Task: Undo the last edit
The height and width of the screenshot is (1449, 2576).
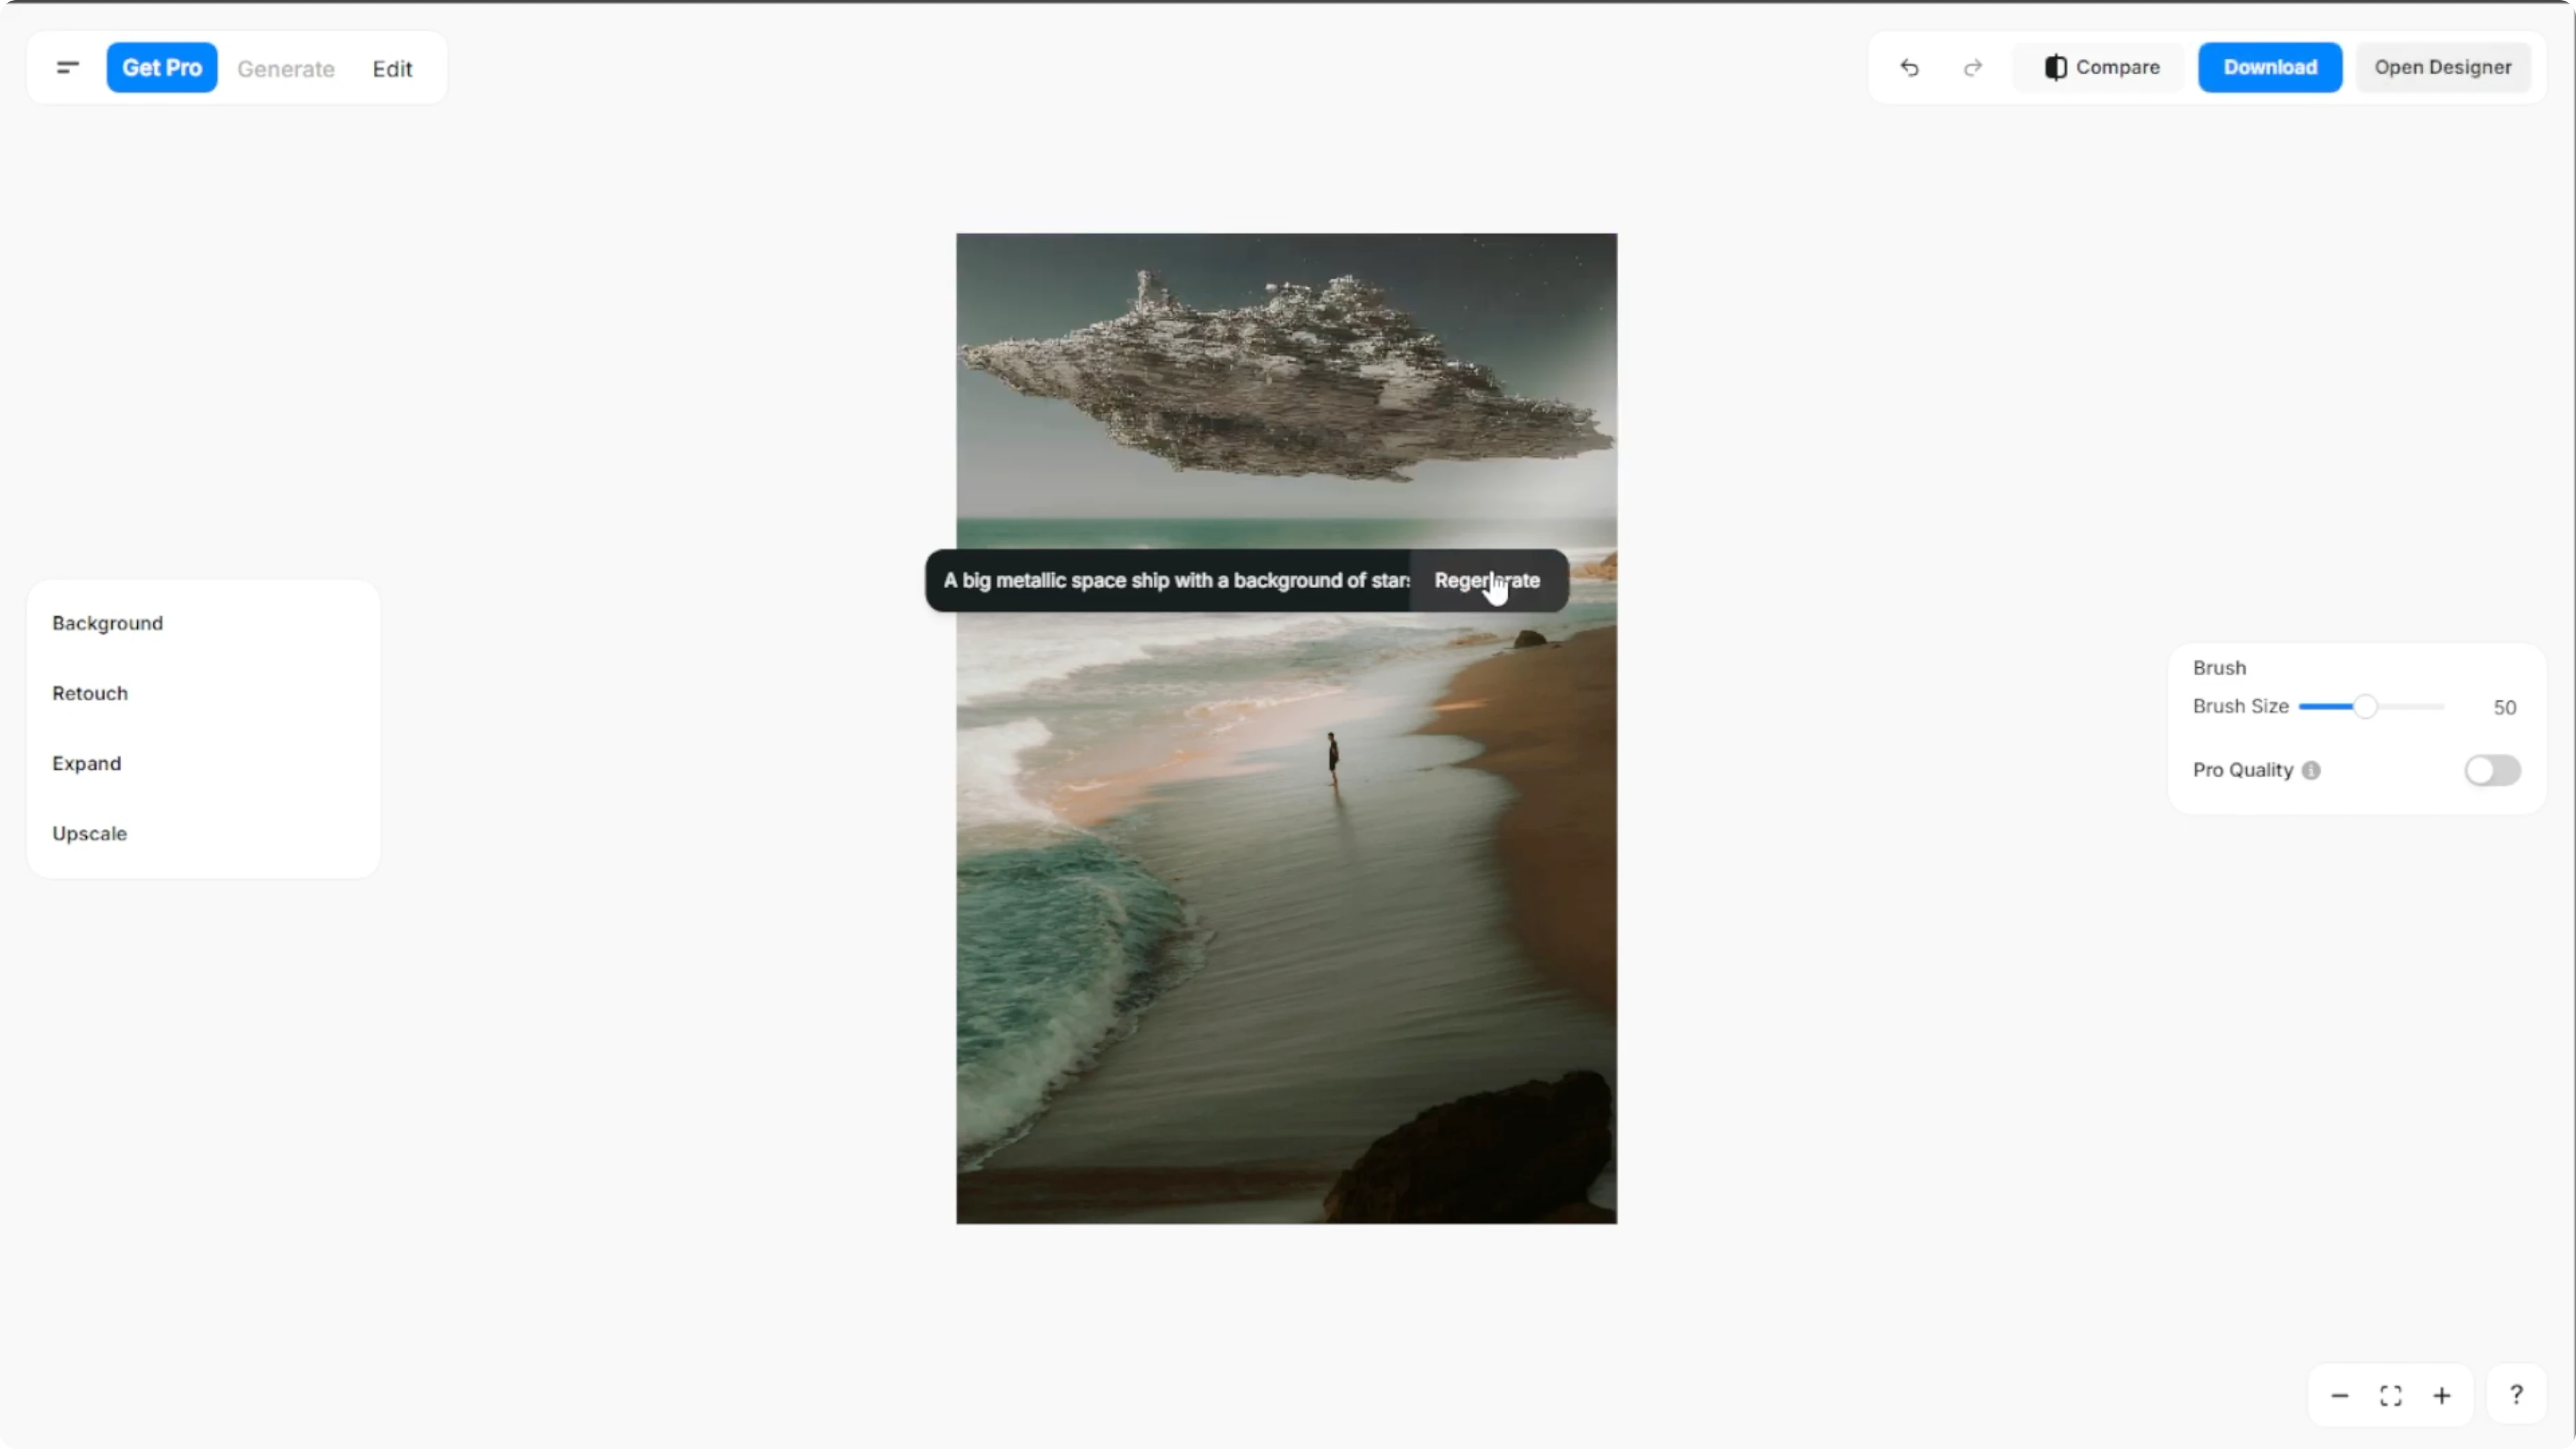Action: [x=1909, y=67]
